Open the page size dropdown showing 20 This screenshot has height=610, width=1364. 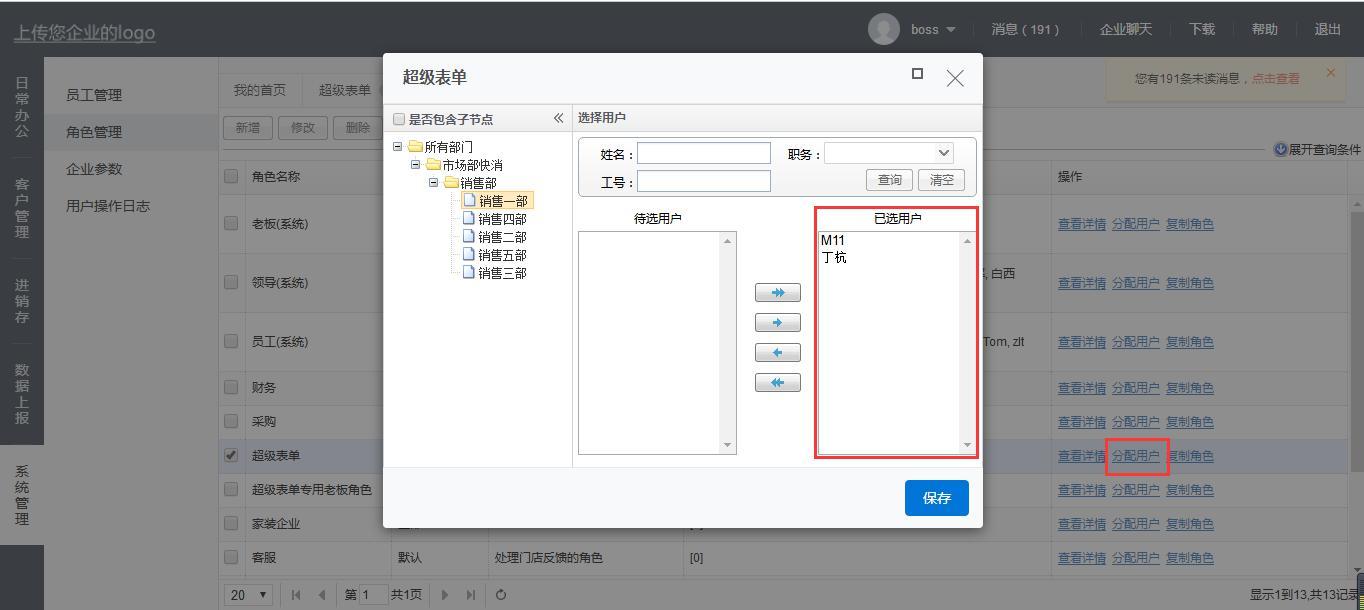point(249,595)
